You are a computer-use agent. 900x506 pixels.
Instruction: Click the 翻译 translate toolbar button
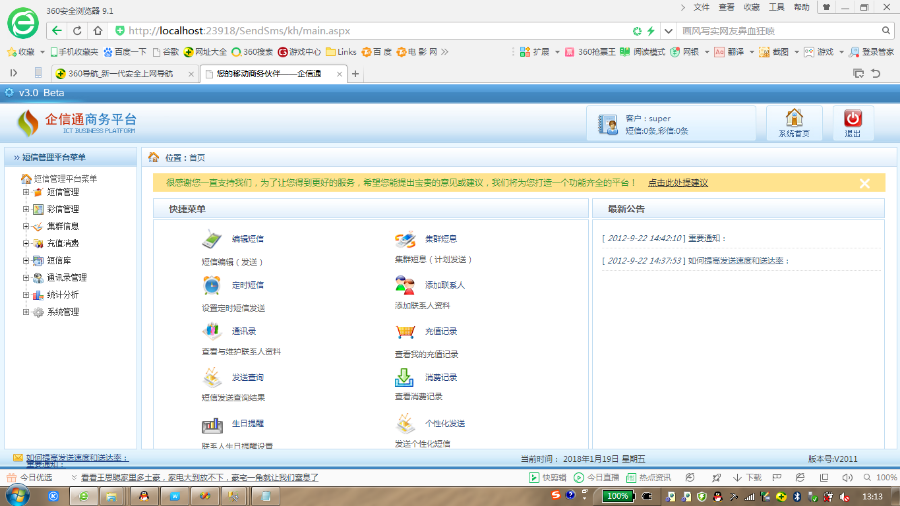pos(729,52)
